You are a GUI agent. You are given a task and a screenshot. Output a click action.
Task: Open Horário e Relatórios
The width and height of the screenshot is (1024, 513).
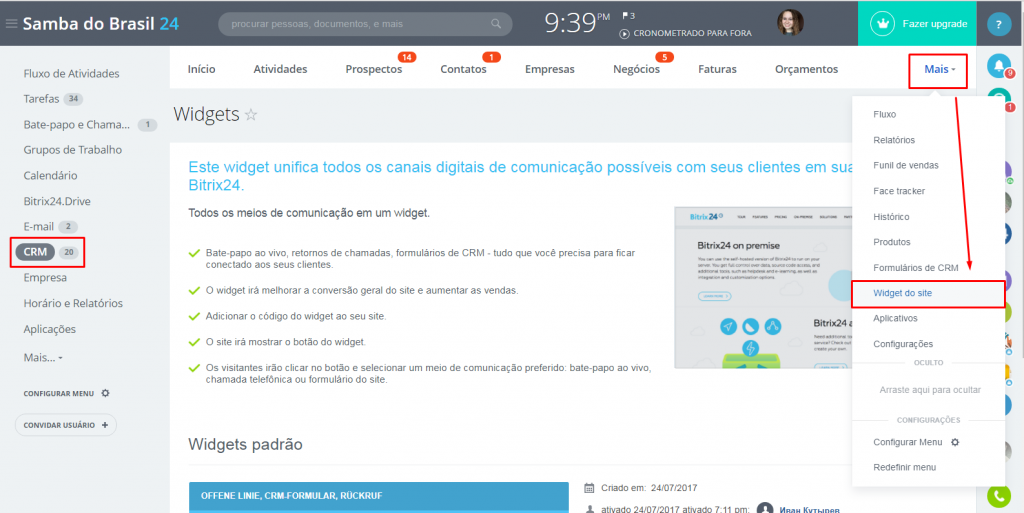(73, 303)
